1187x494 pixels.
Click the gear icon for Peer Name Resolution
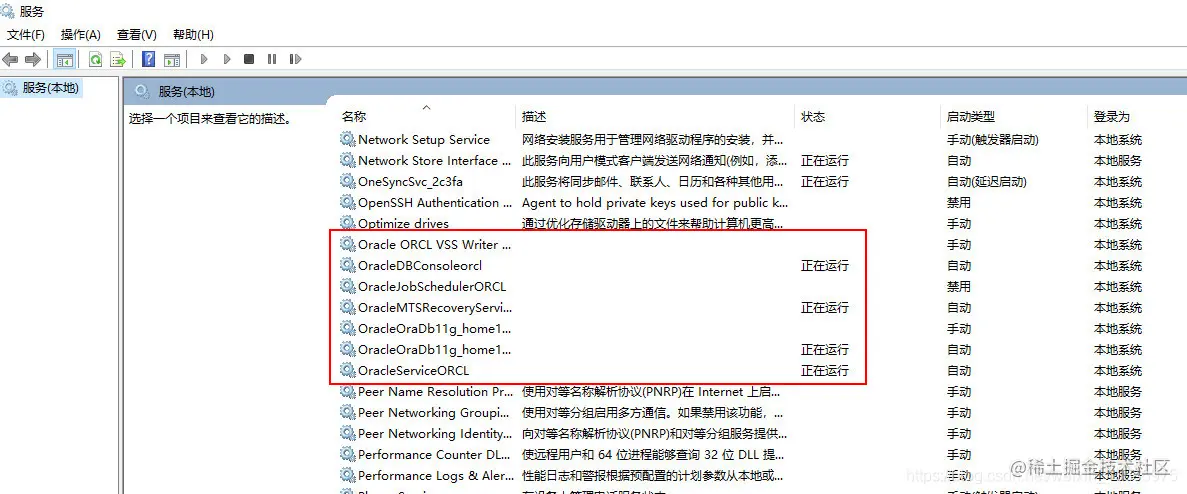coord(347,392)
